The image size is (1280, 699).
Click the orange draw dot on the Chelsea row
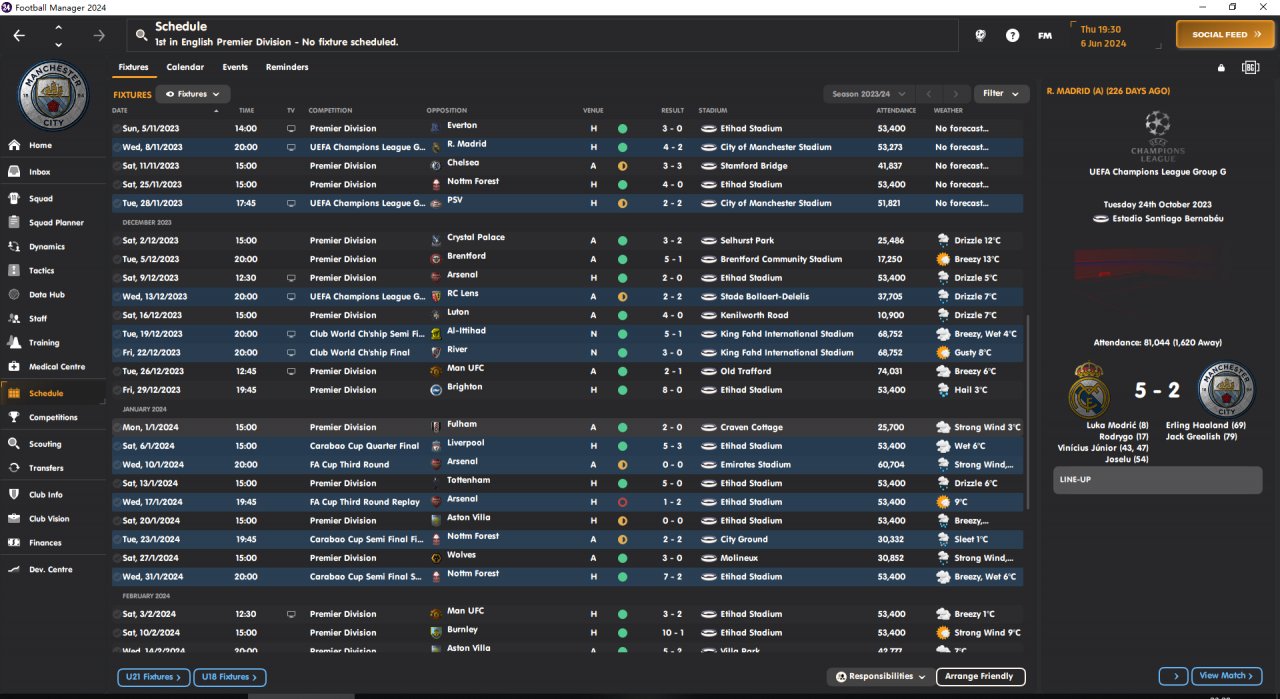click(x=622, y=166)
